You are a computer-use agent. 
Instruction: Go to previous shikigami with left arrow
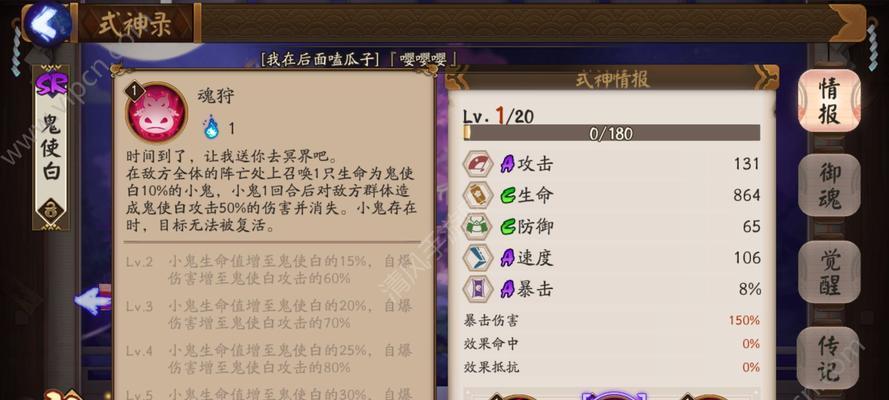(x=92, y=300)
